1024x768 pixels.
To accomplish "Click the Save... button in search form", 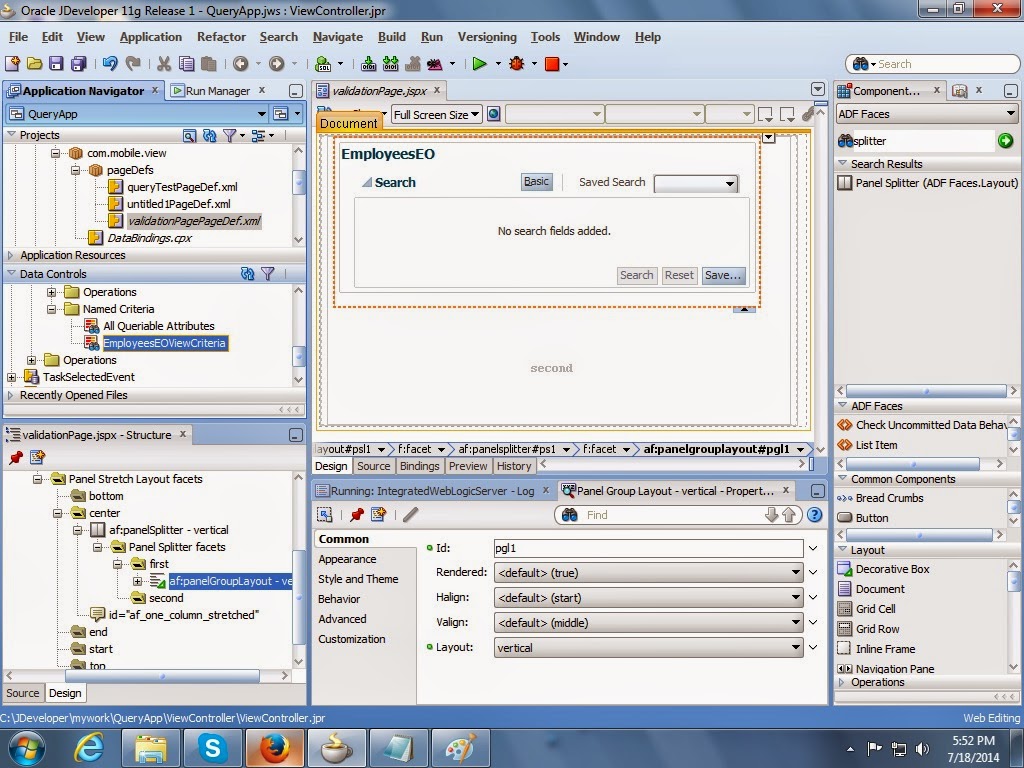I will pos(723,275).
